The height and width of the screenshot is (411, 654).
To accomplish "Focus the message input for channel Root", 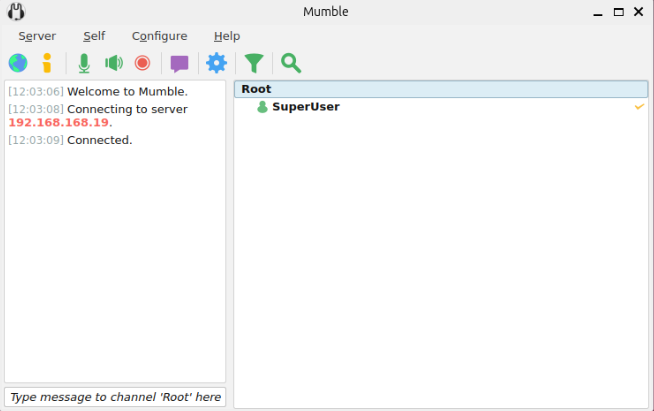I will [115, 397].
